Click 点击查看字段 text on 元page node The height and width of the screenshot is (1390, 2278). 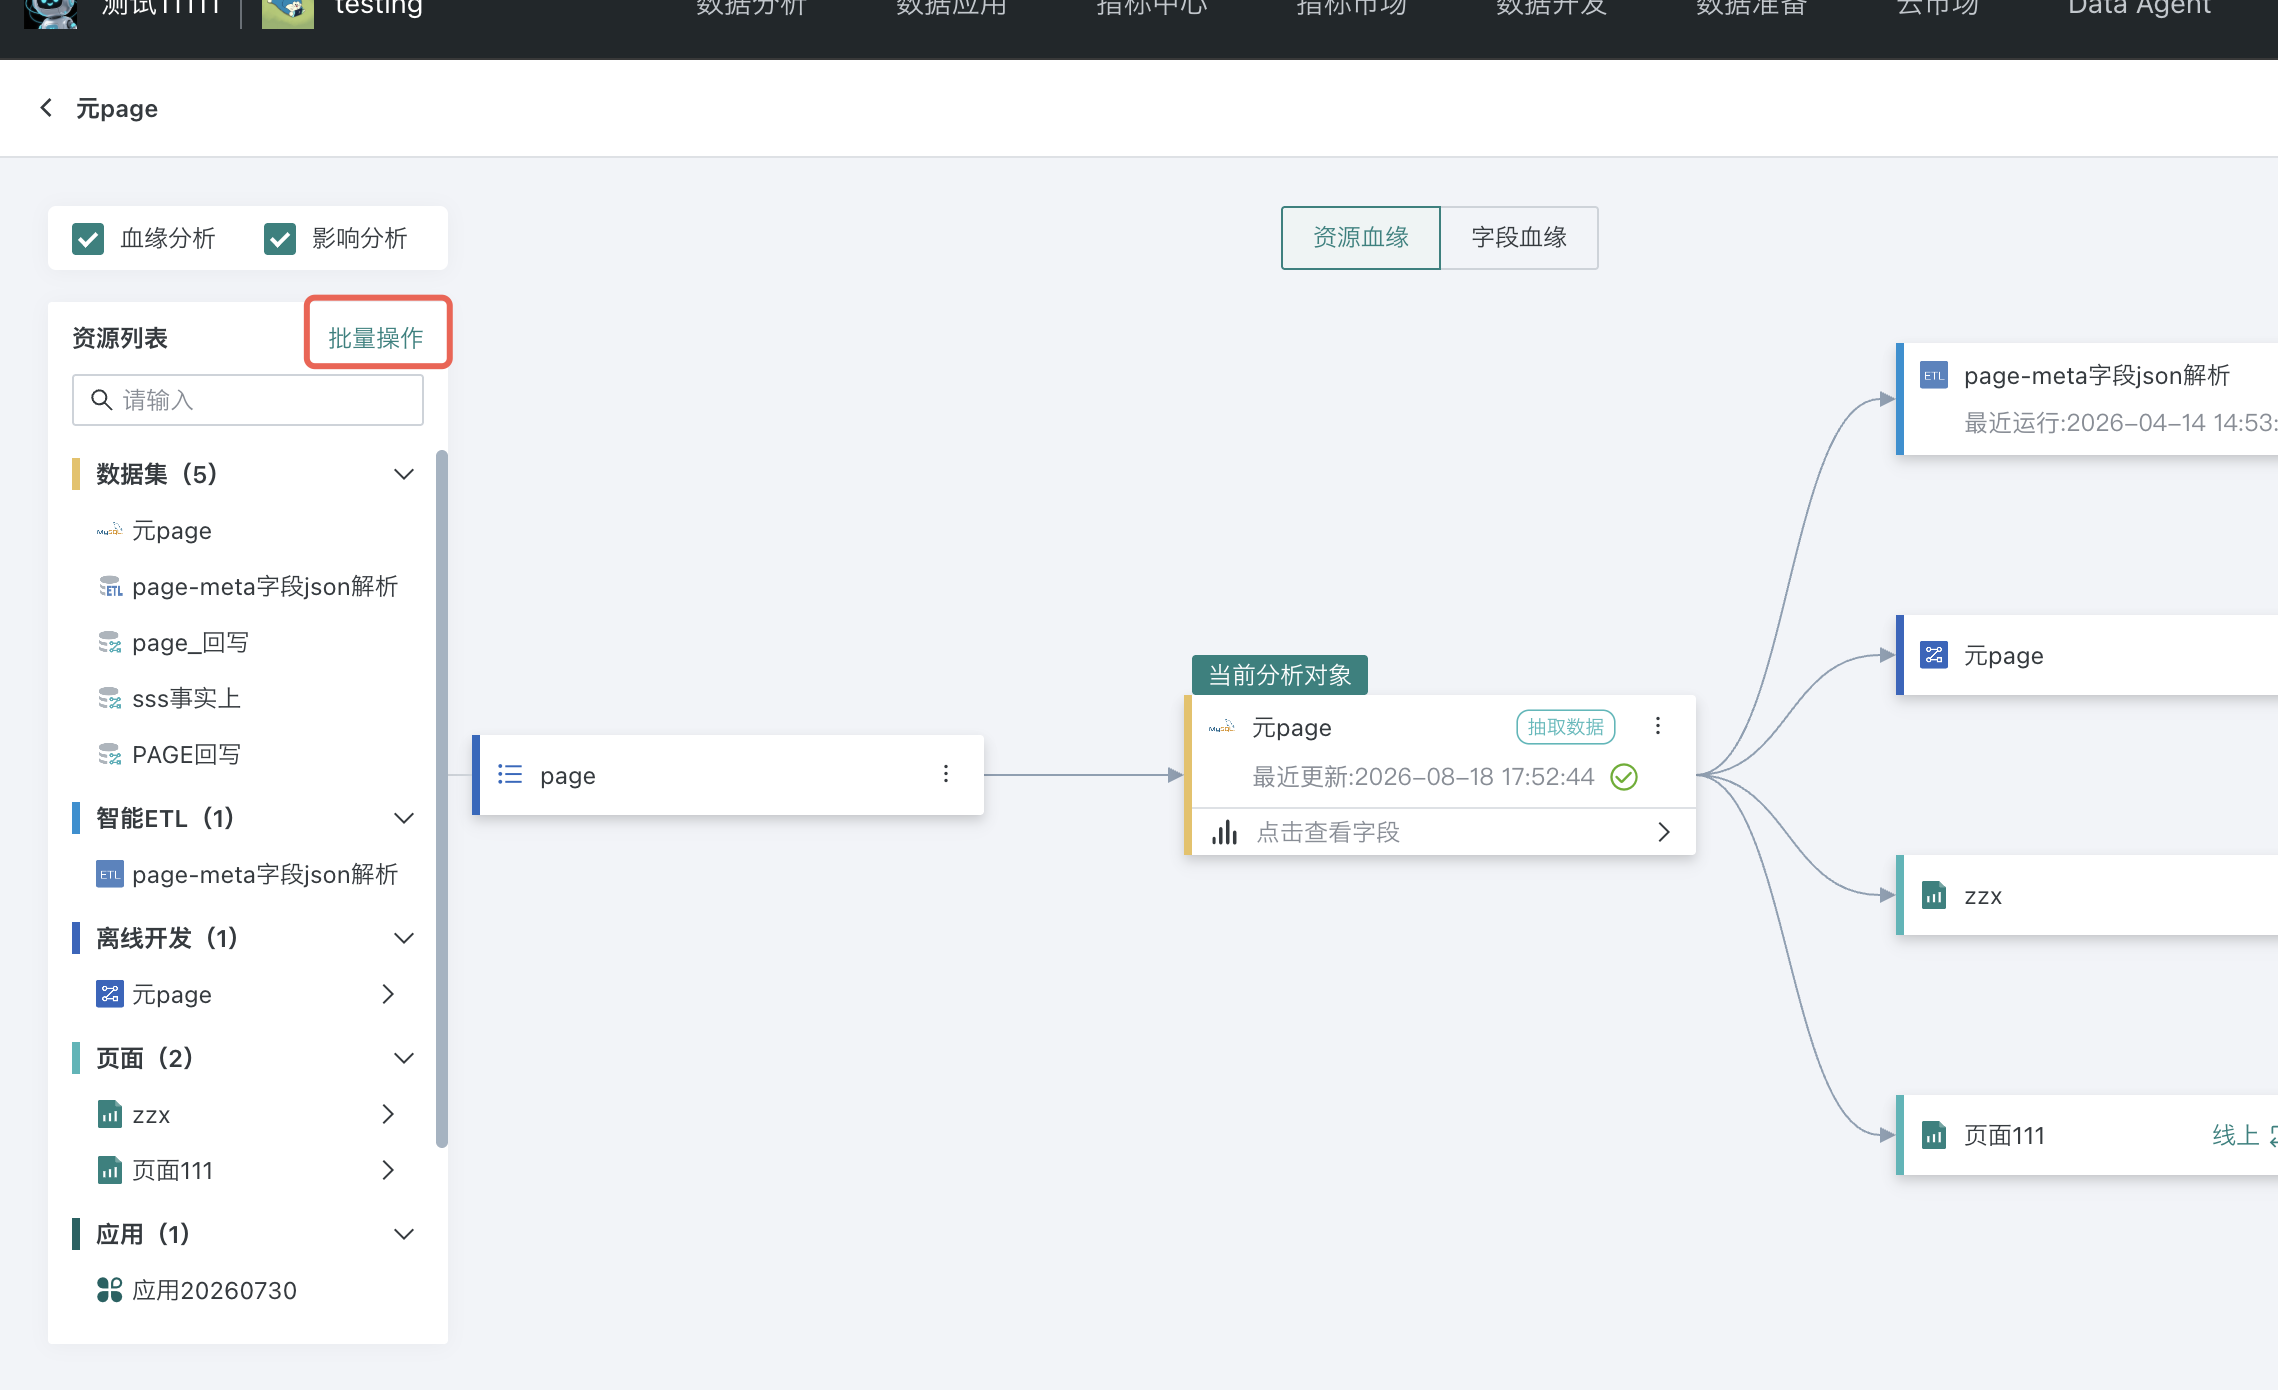click(1328, 832)
